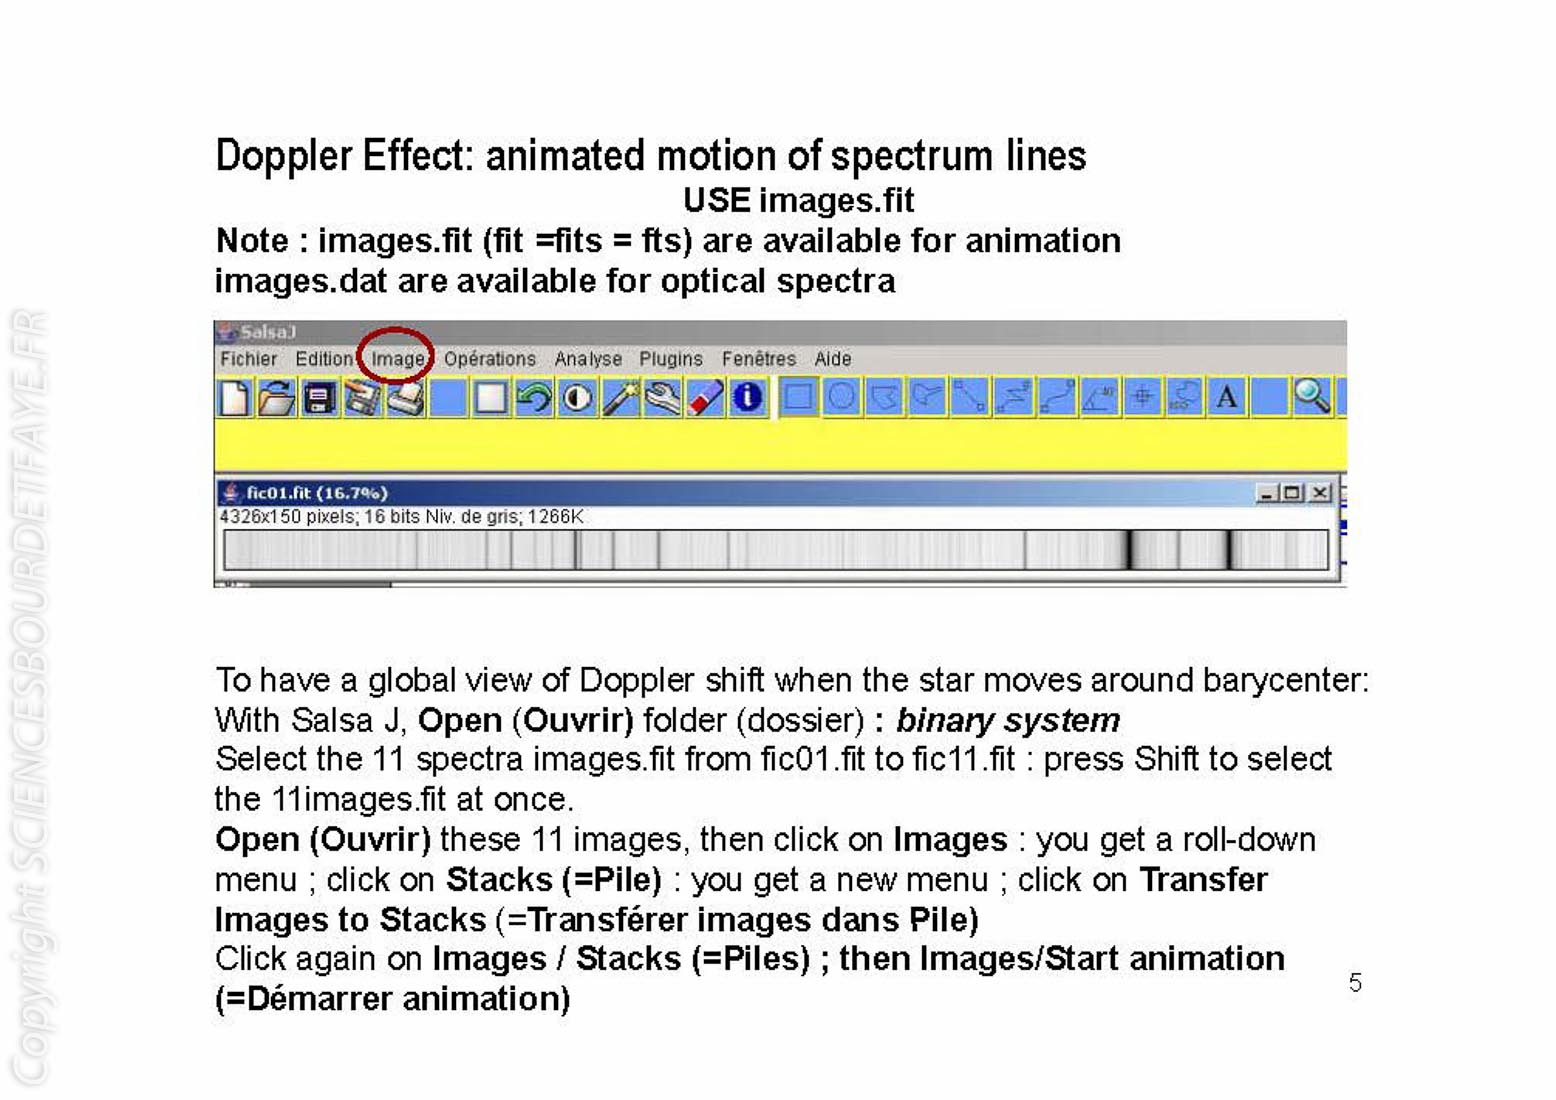Click the SalsaJ main window title bar
This screenshot has width=1556, height=1100.
(780, 332)
